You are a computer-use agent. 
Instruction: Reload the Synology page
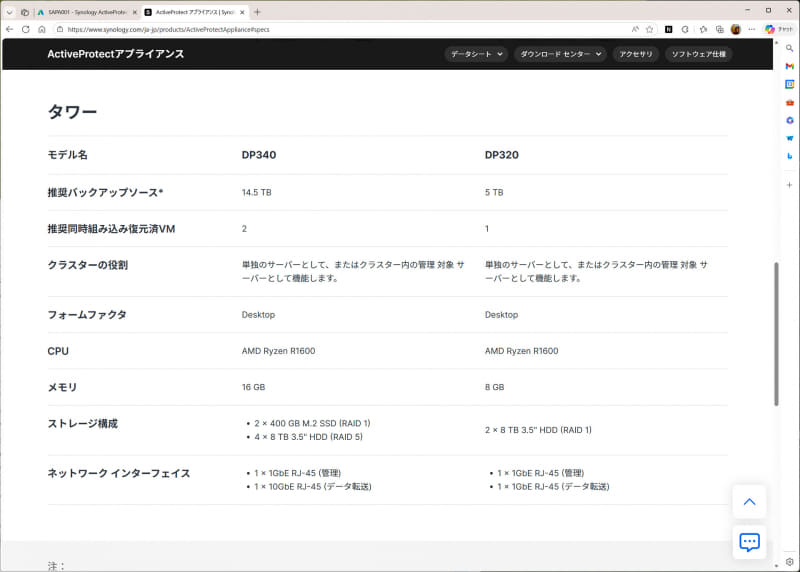click(26, 30)
